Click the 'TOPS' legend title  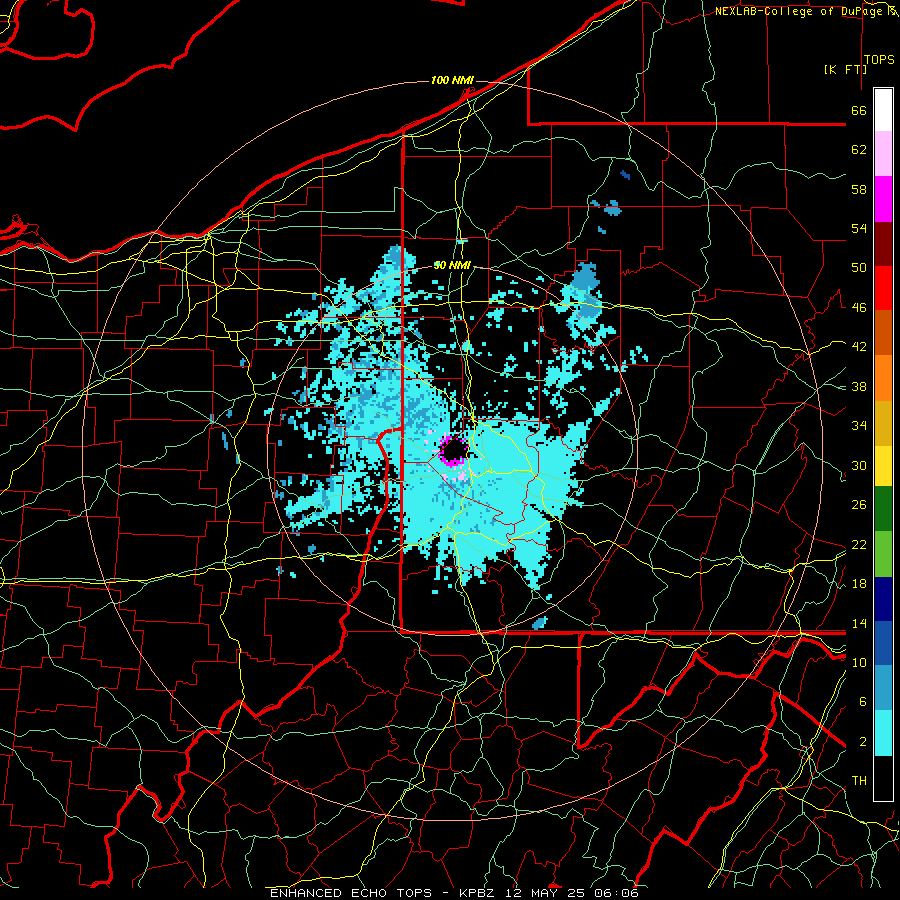879,60
